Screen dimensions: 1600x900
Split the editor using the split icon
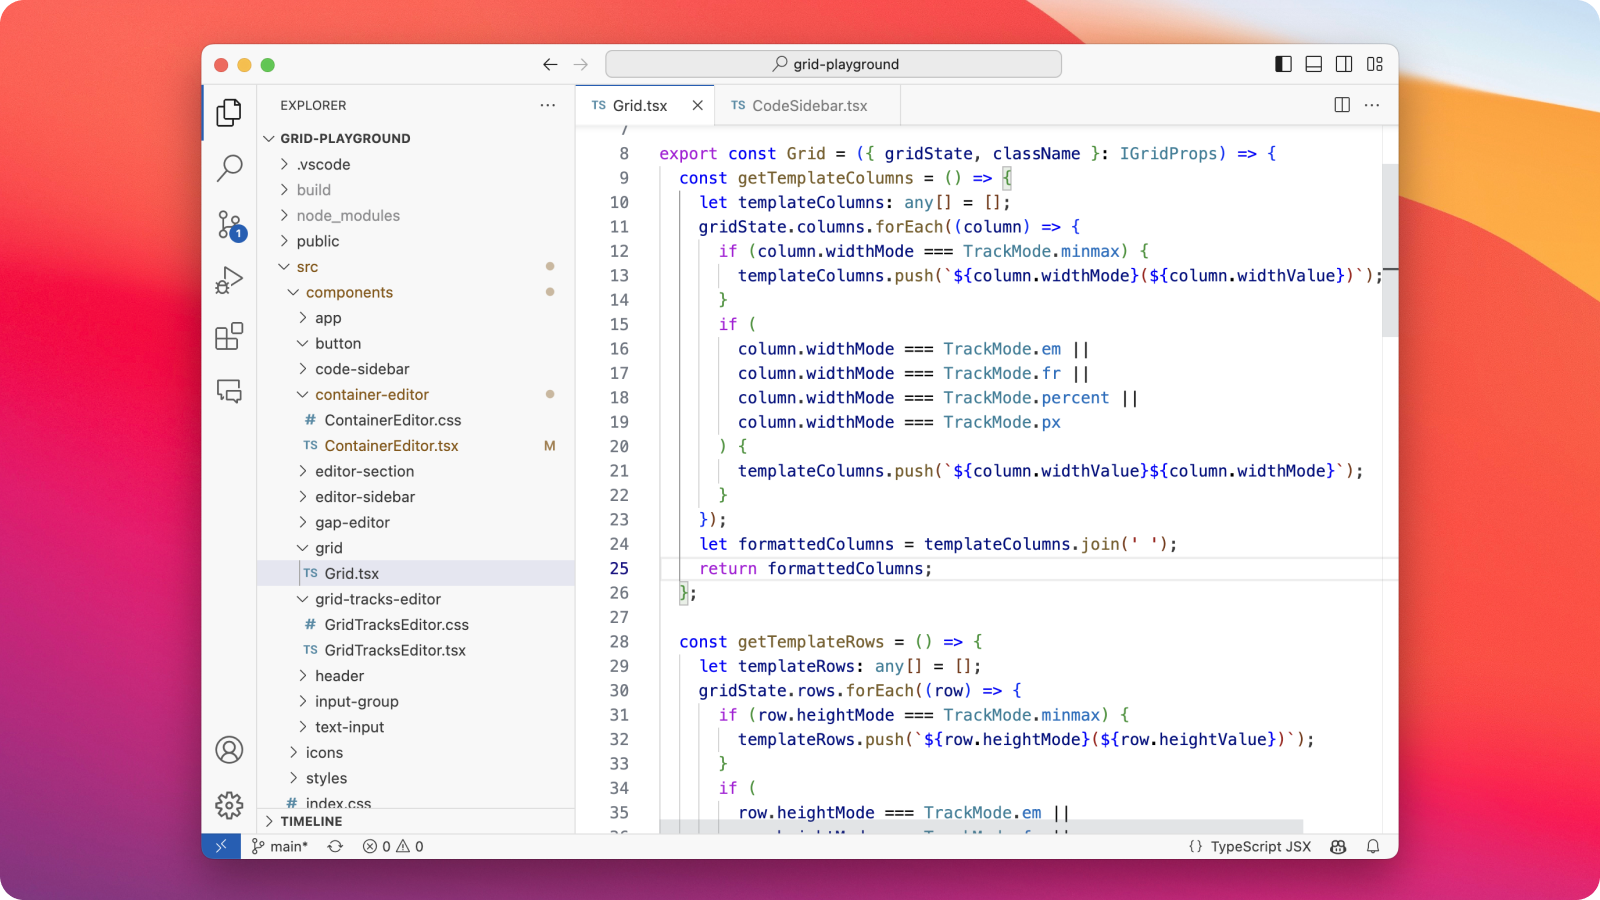click(1340, 104)
